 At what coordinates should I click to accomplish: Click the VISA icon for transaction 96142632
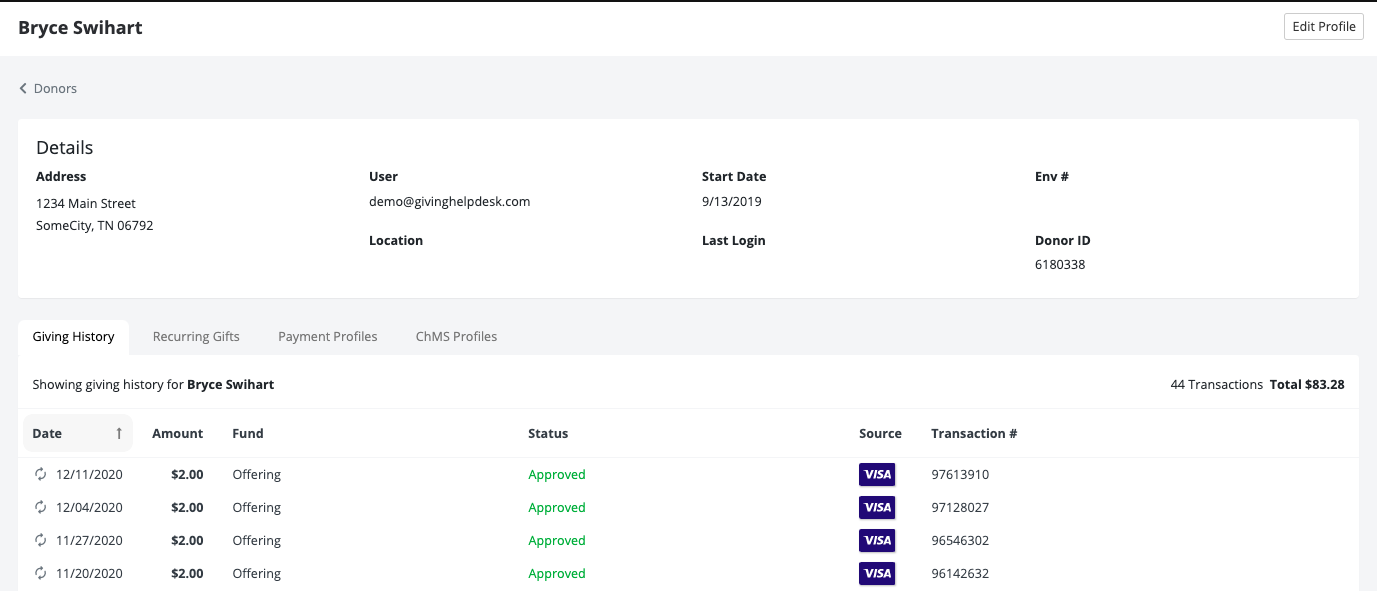[x=876, y=573]
